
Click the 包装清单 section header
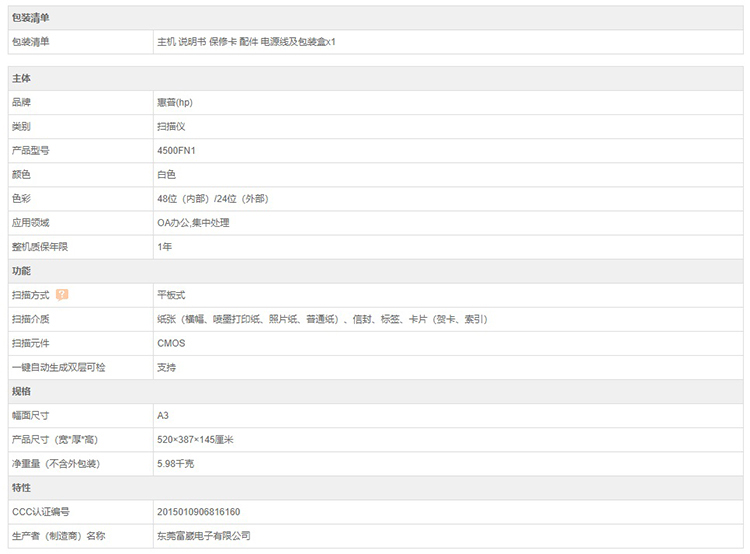click(x=29, y=18)
